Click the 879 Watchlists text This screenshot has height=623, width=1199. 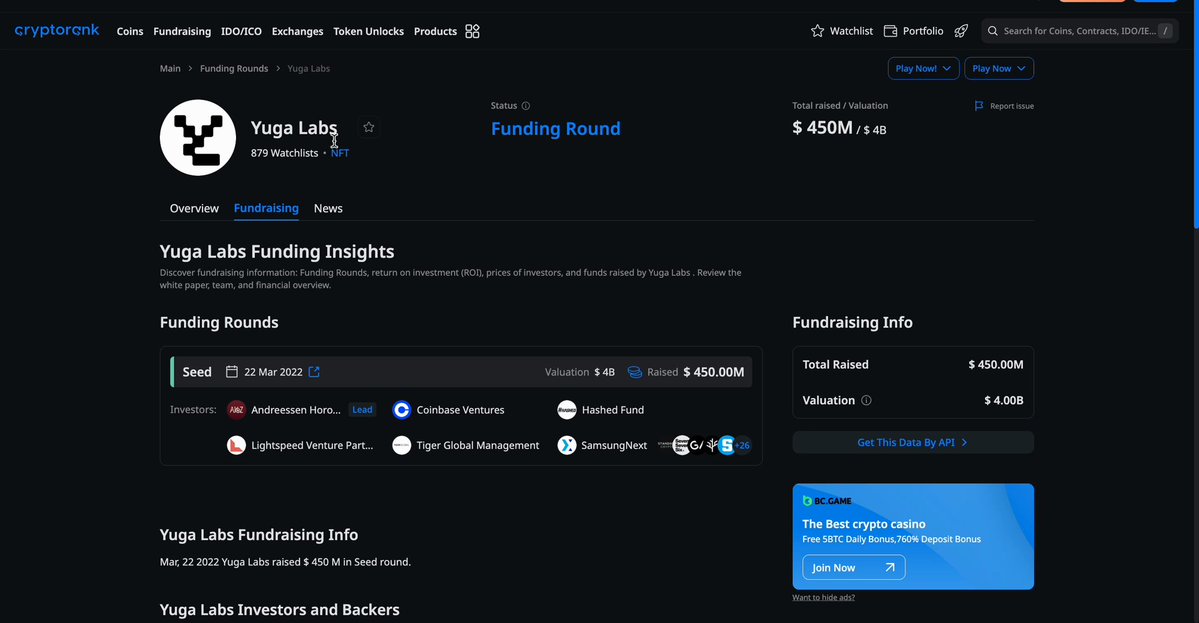[284, 153]
